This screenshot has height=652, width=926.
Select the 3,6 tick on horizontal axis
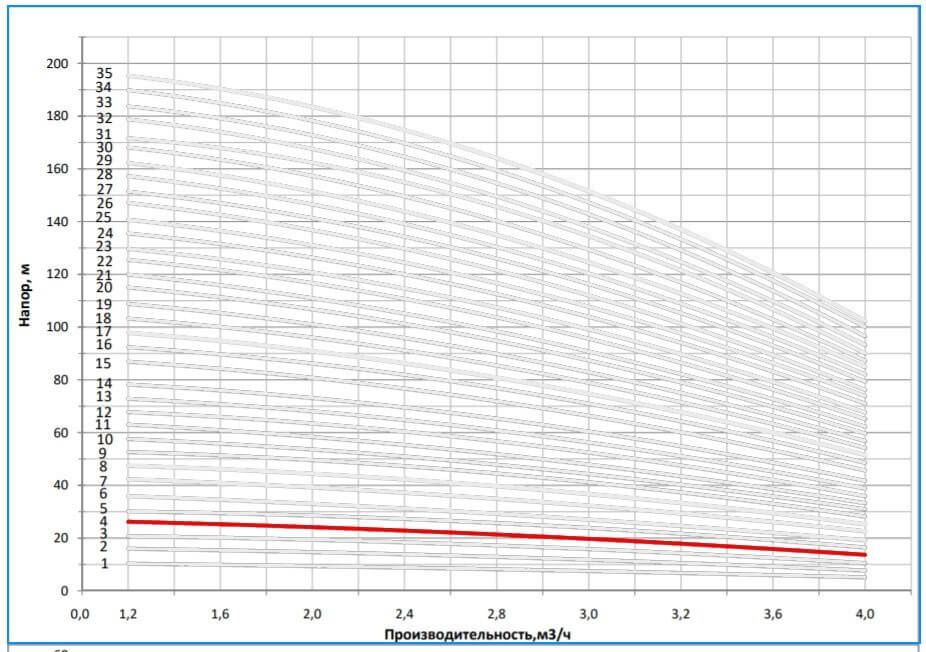pyautogui.click(x=773, y=613)
